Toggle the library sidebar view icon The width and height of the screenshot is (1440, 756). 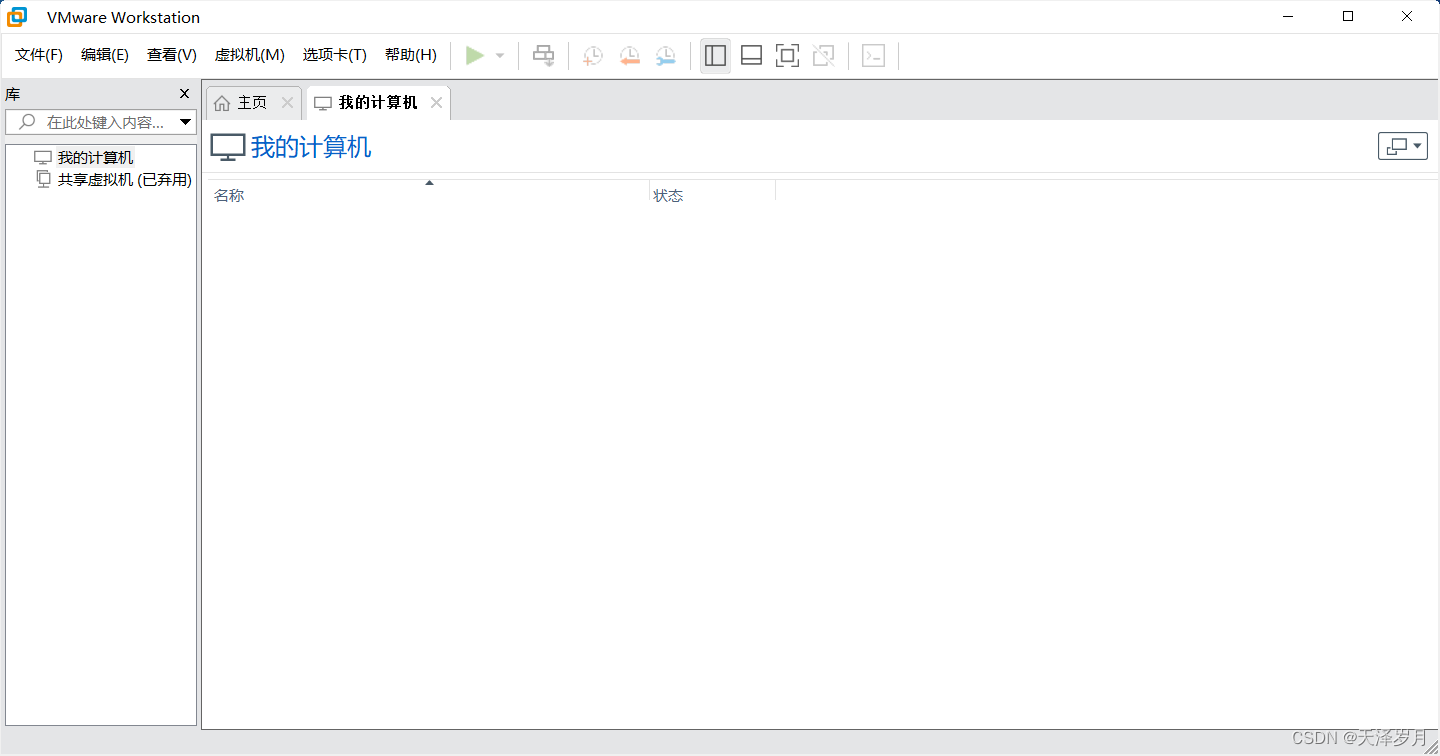[715, 56]
